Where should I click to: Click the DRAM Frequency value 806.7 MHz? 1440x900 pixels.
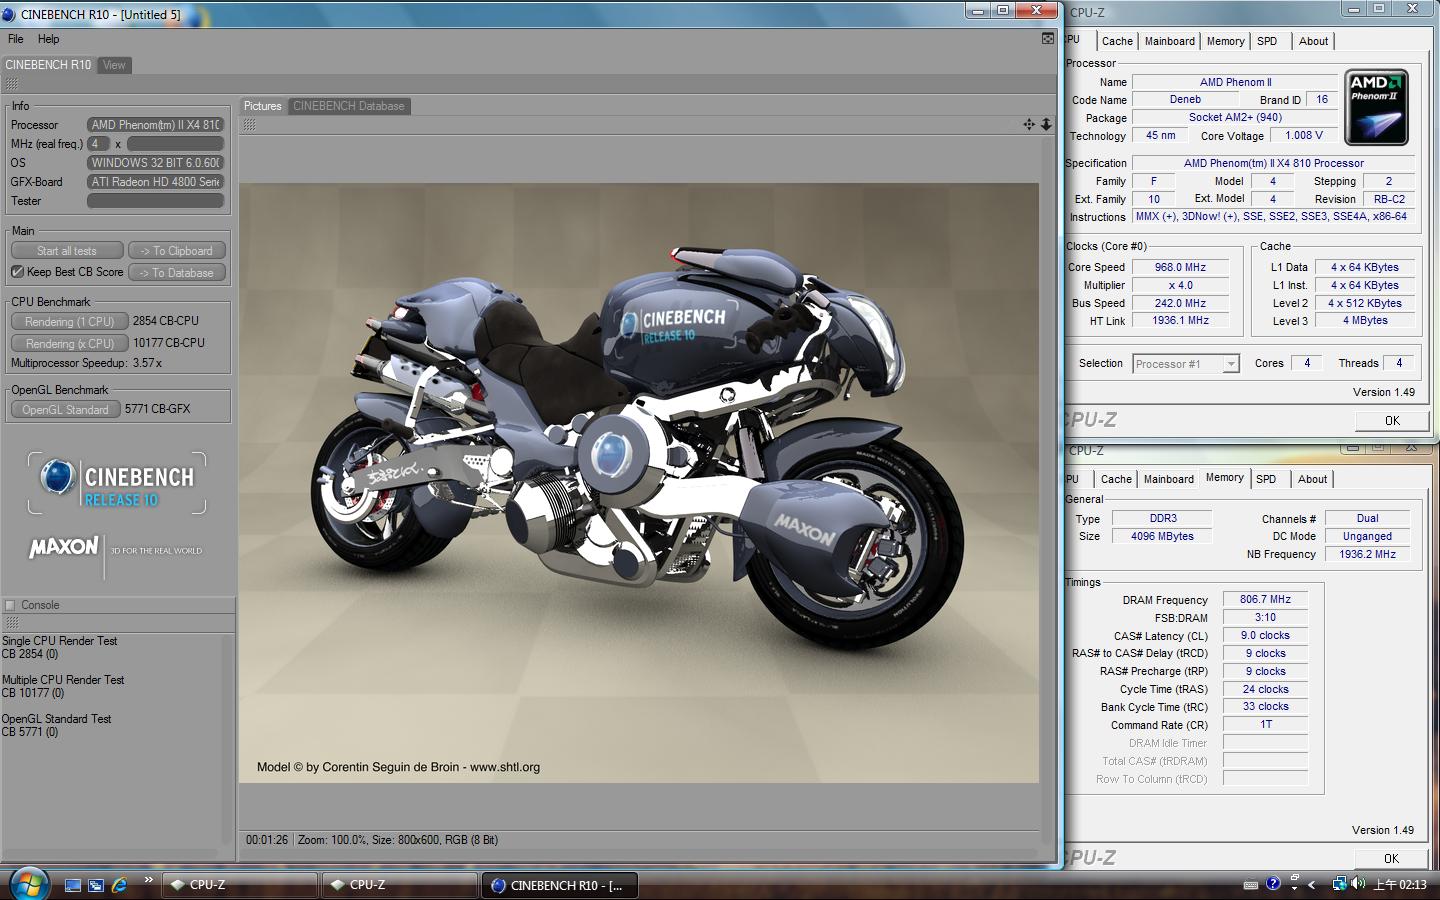tap(1265, 599)
